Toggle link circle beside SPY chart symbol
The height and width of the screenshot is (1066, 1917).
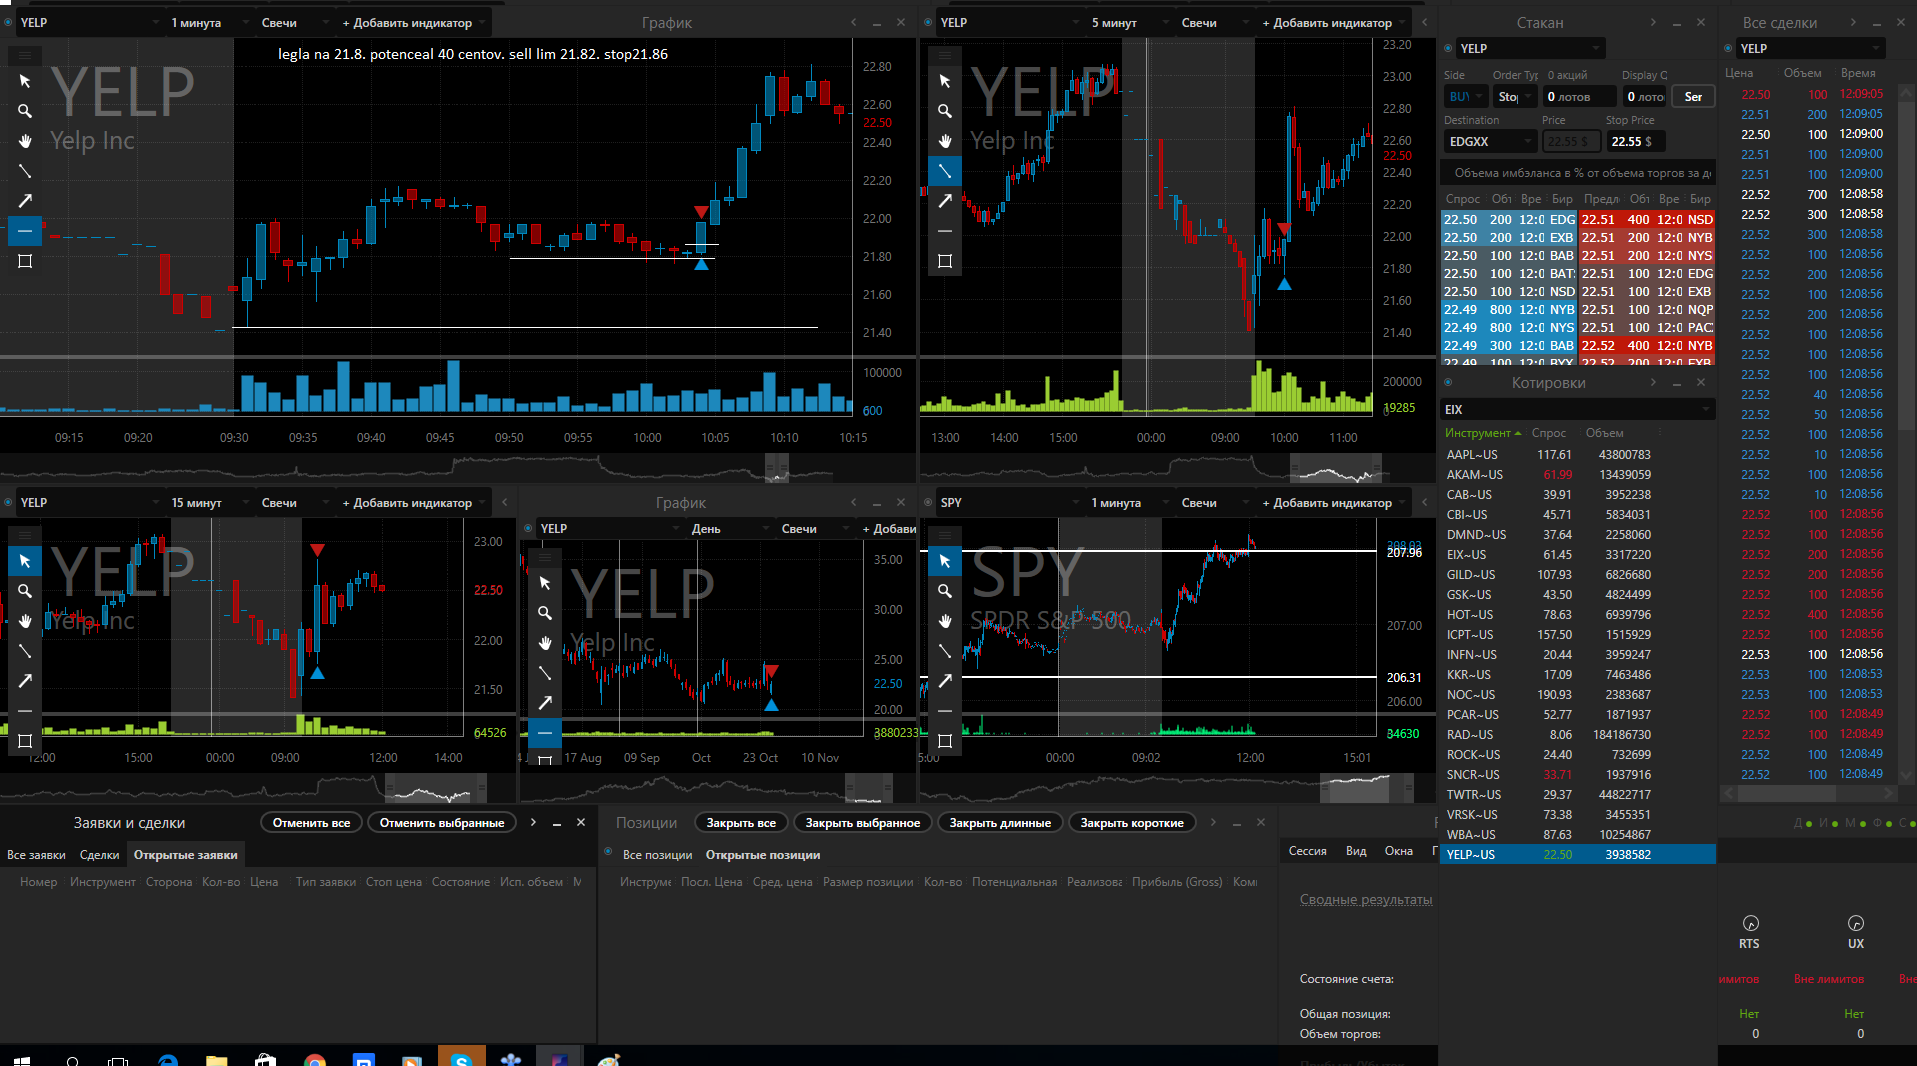click(x=928, y=502)
